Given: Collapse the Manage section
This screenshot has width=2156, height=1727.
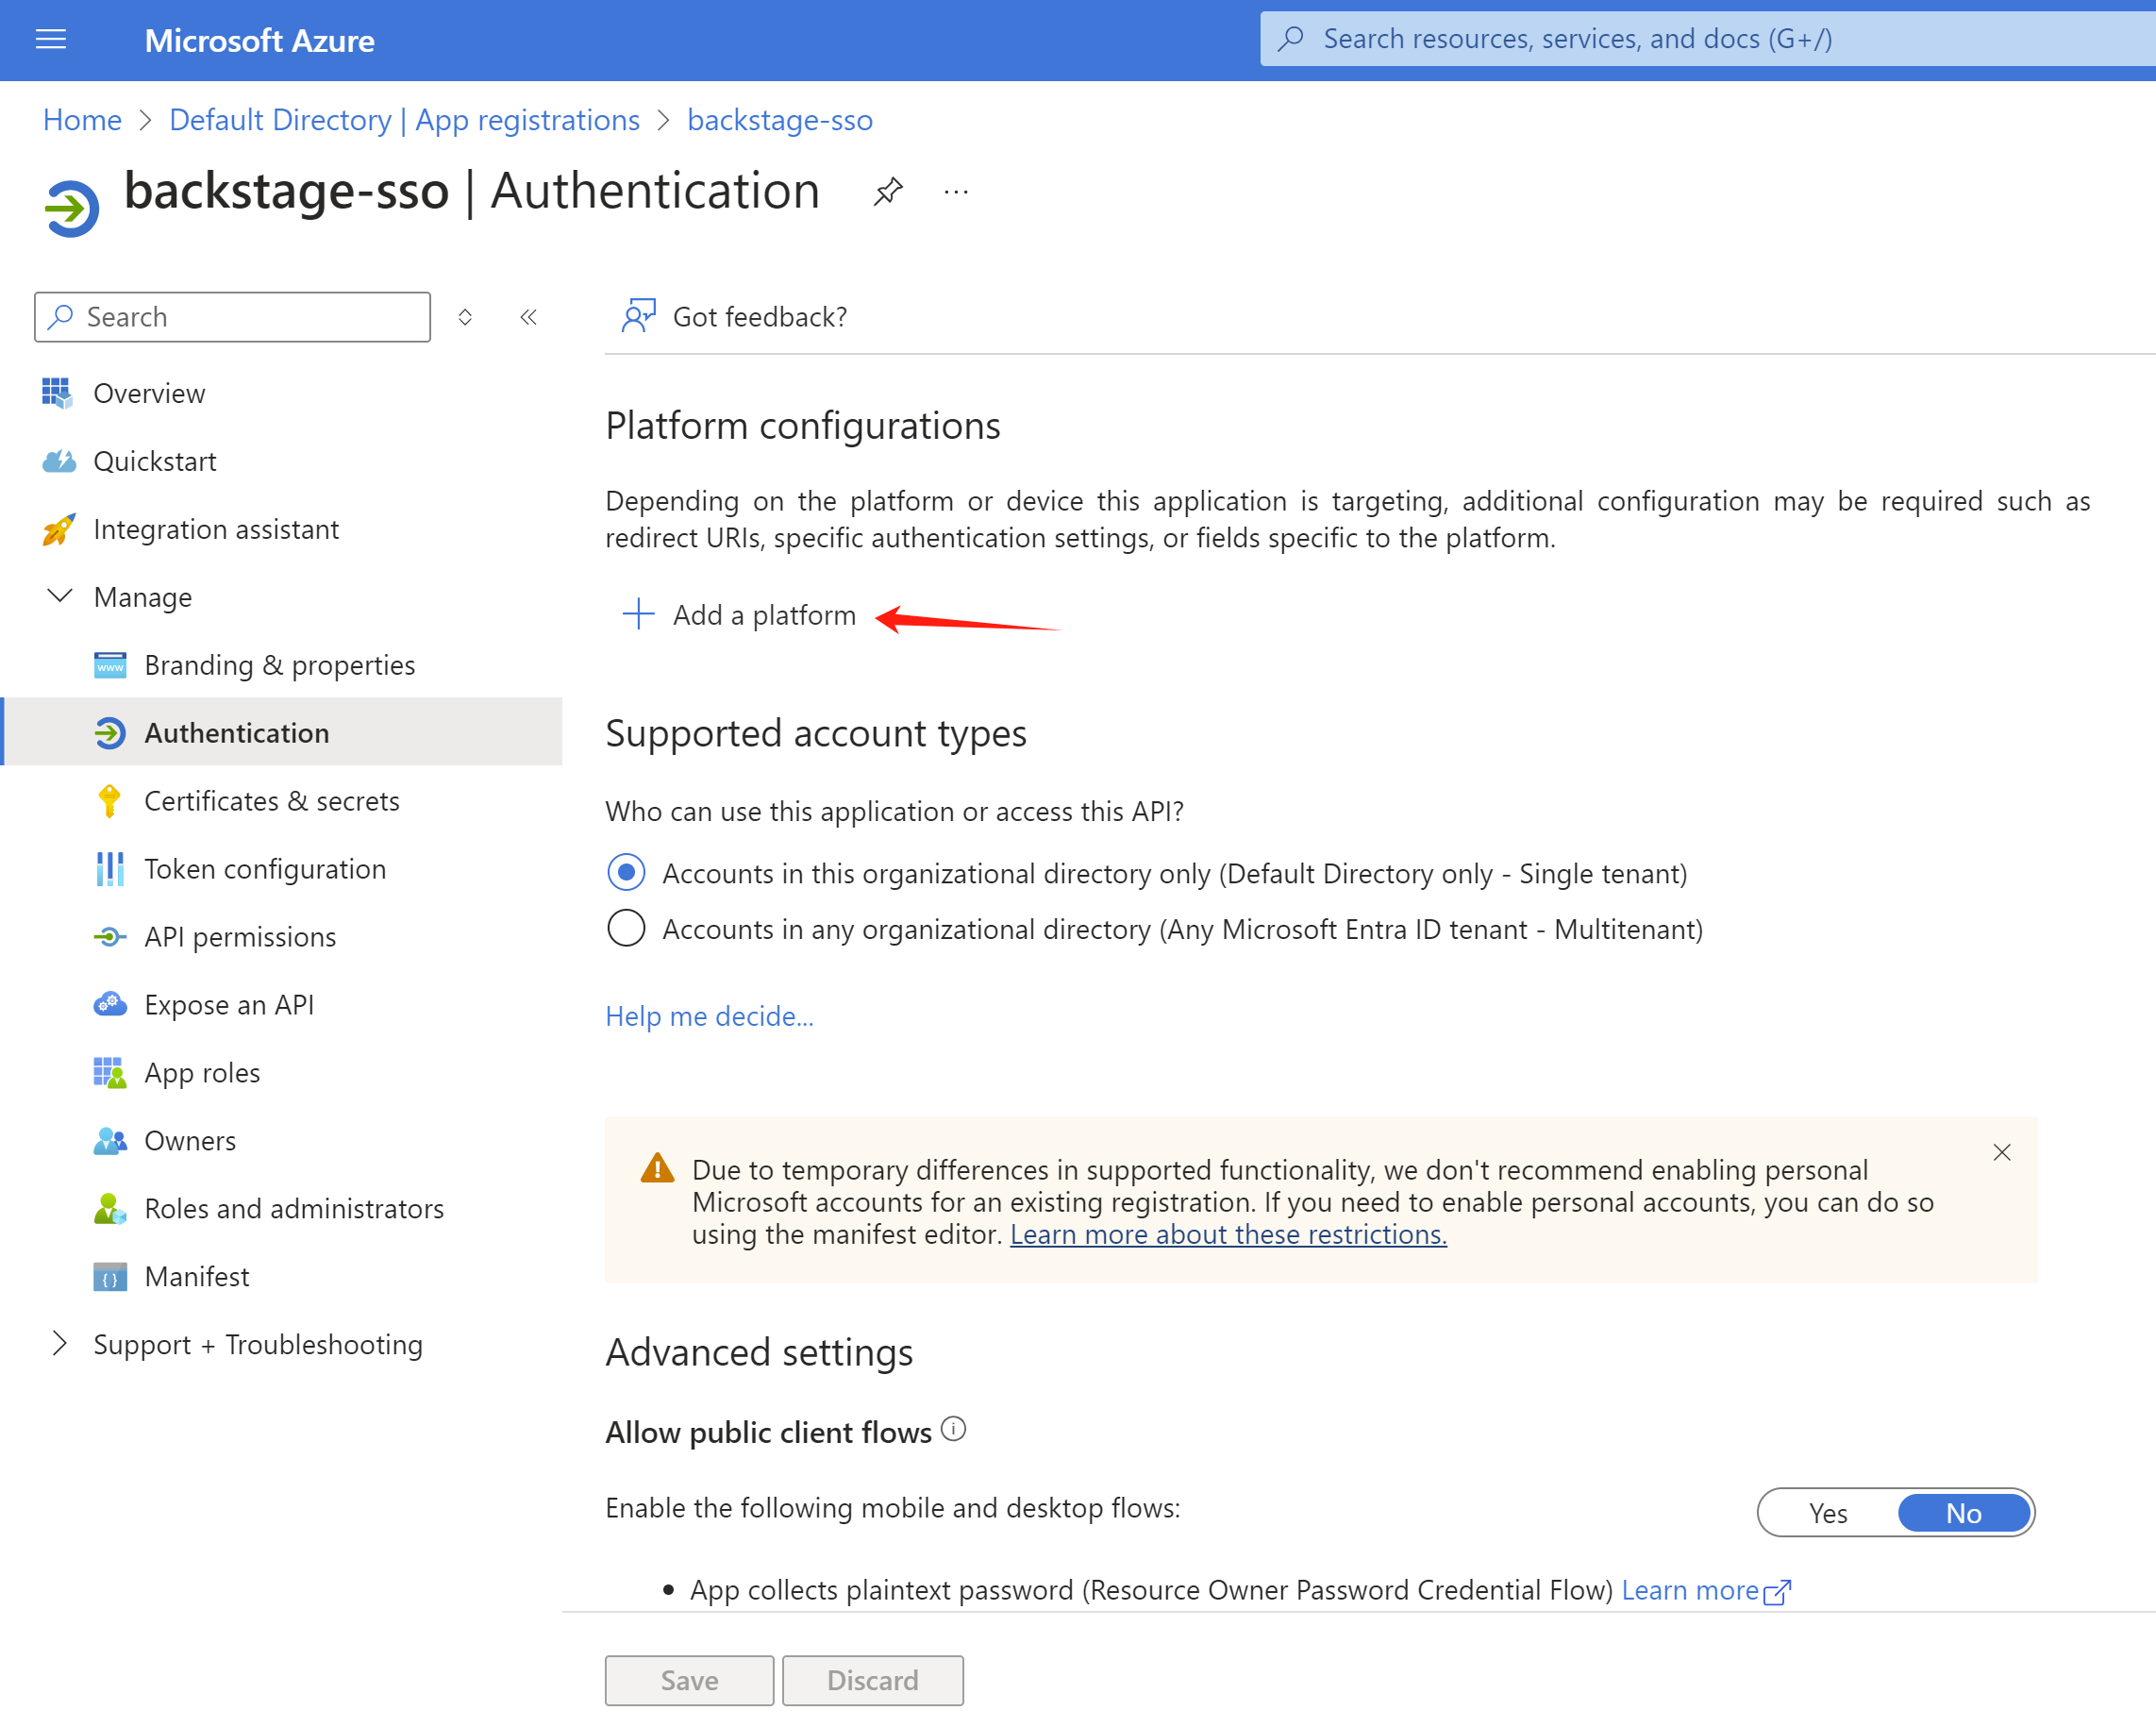Looking at the screenshot, I should pos(60,597).
